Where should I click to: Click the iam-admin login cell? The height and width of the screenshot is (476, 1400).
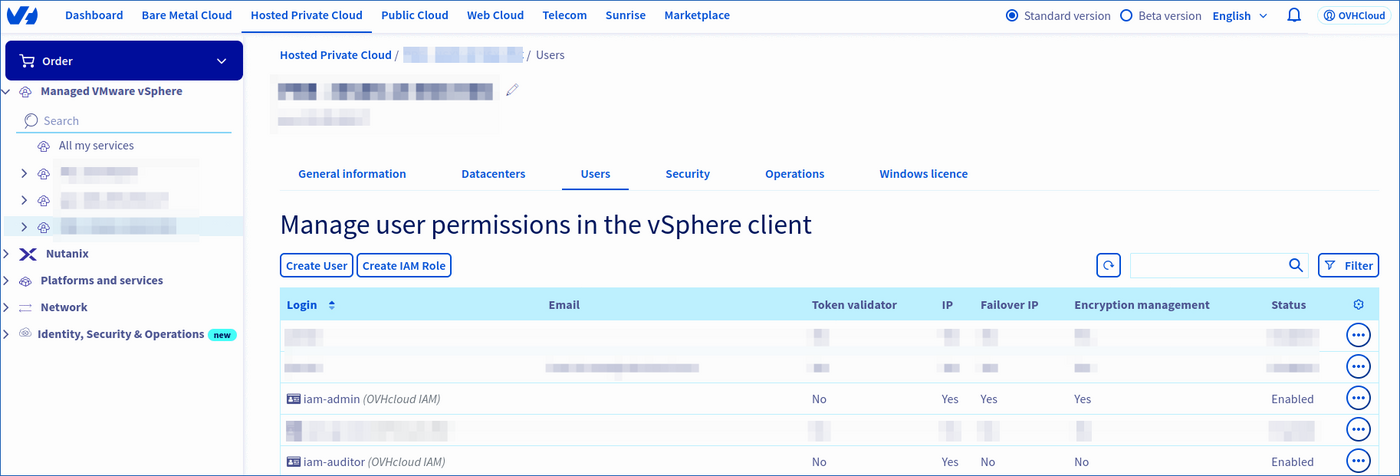coord(364,399)
